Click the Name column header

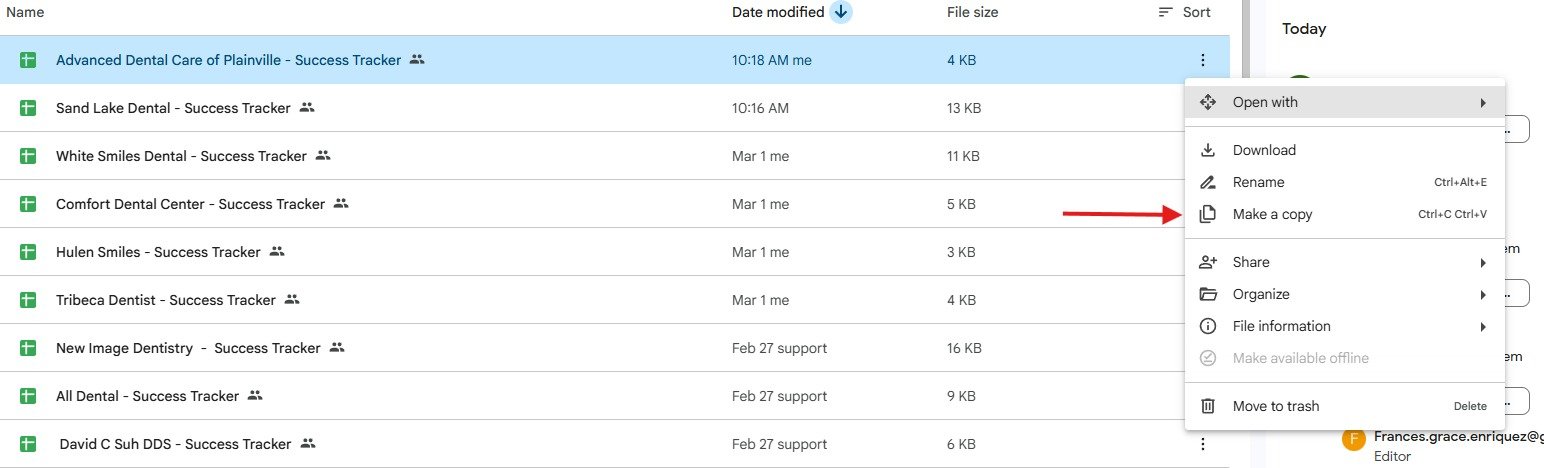tap(25, 12)
